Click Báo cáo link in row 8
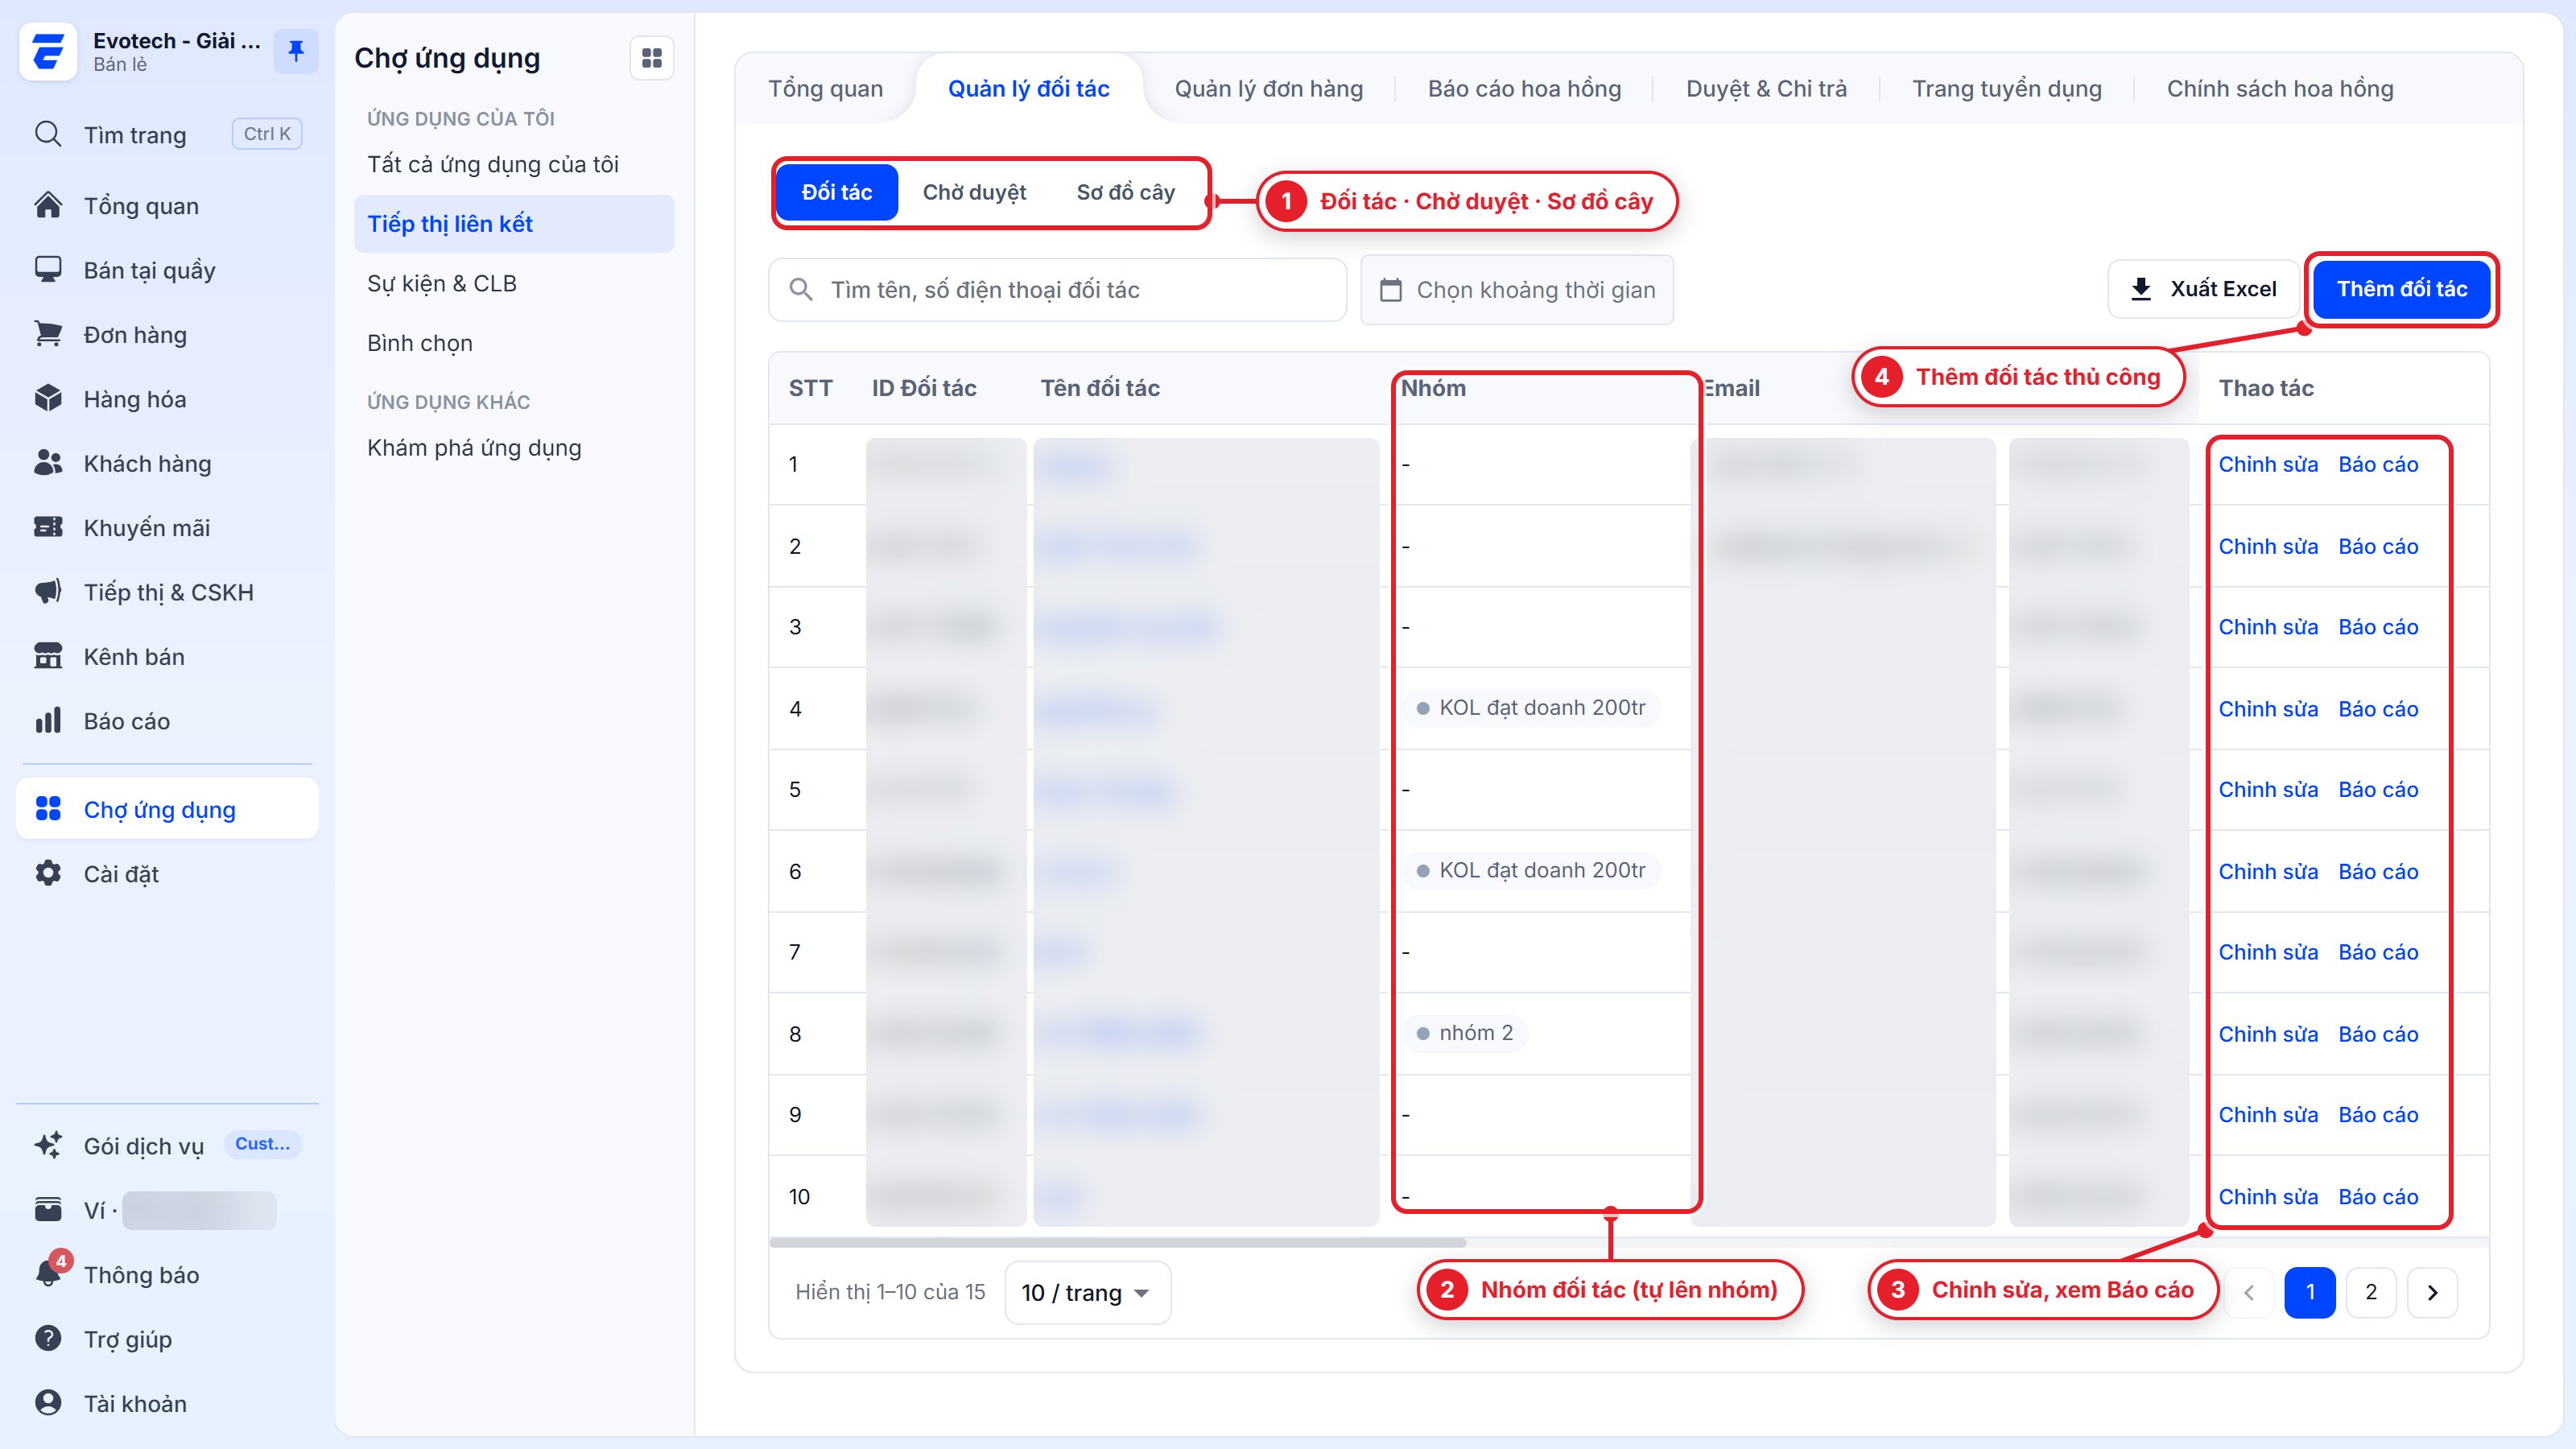This screenshot has height=1449, width=2576. 2378,1034
